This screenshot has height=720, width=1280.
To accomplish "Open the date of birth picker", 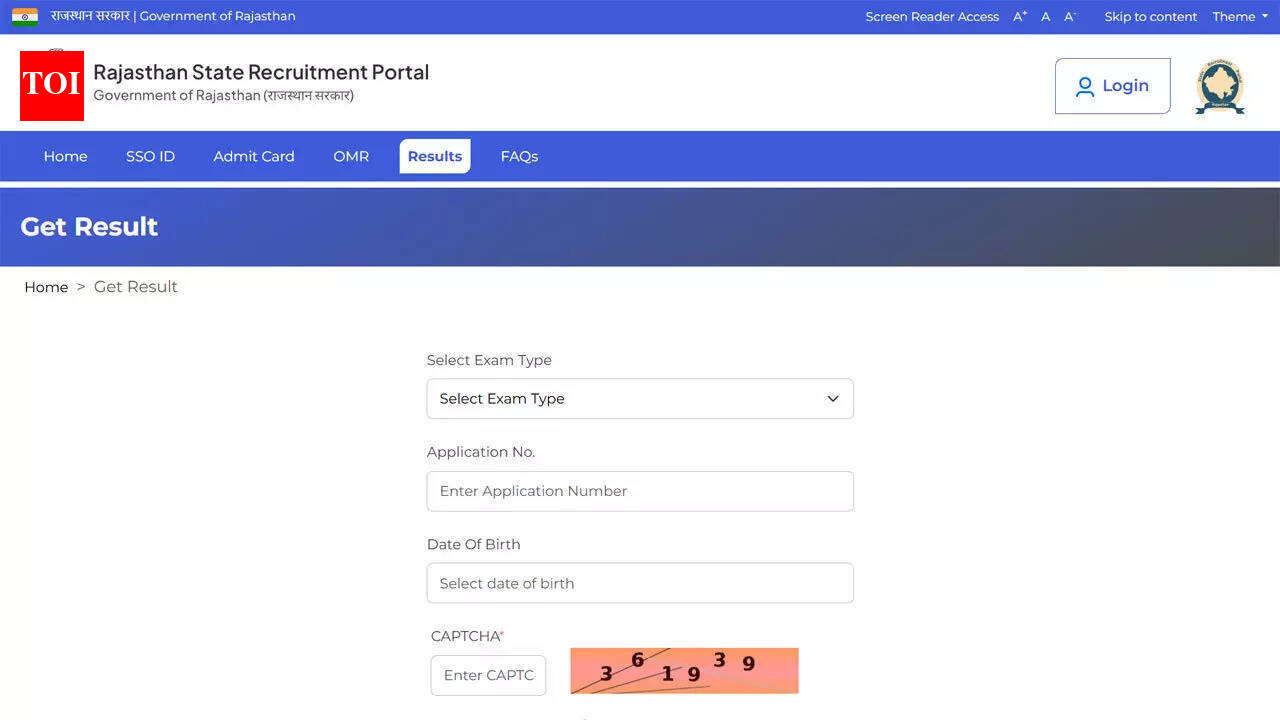I will [x=640, y=583].
